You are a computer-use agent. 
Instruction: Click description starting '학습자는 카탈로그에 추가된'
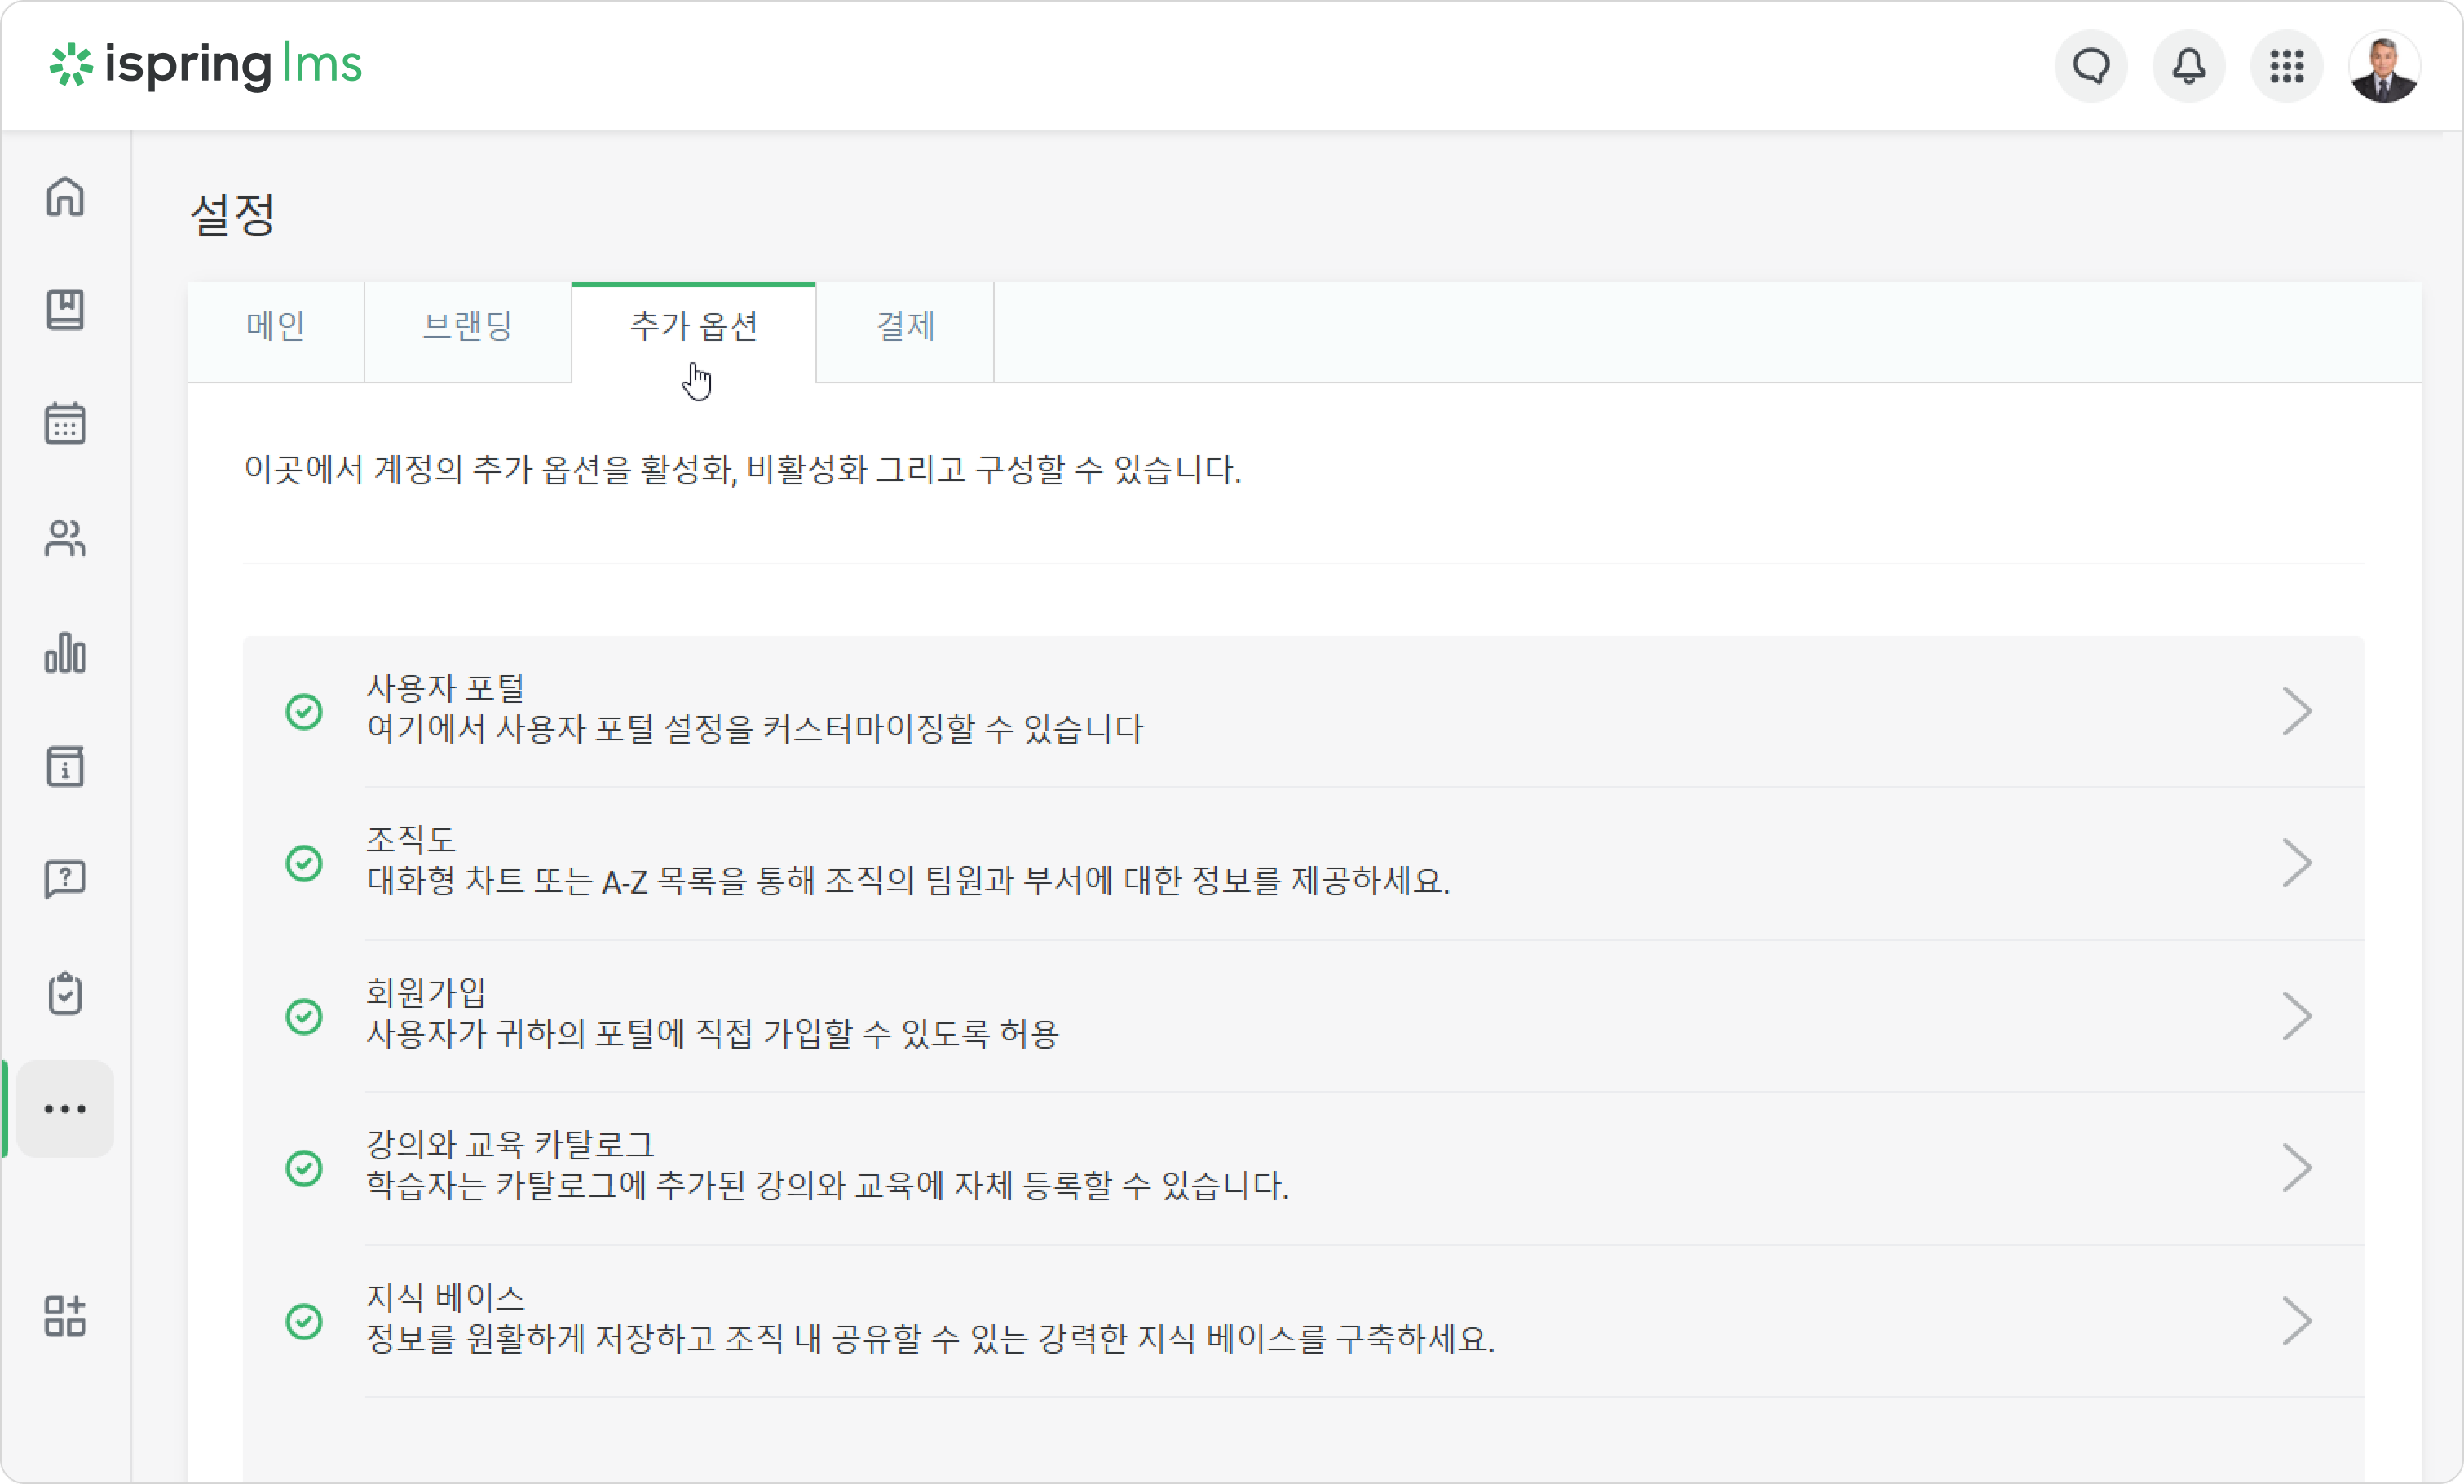point(827,1186)
